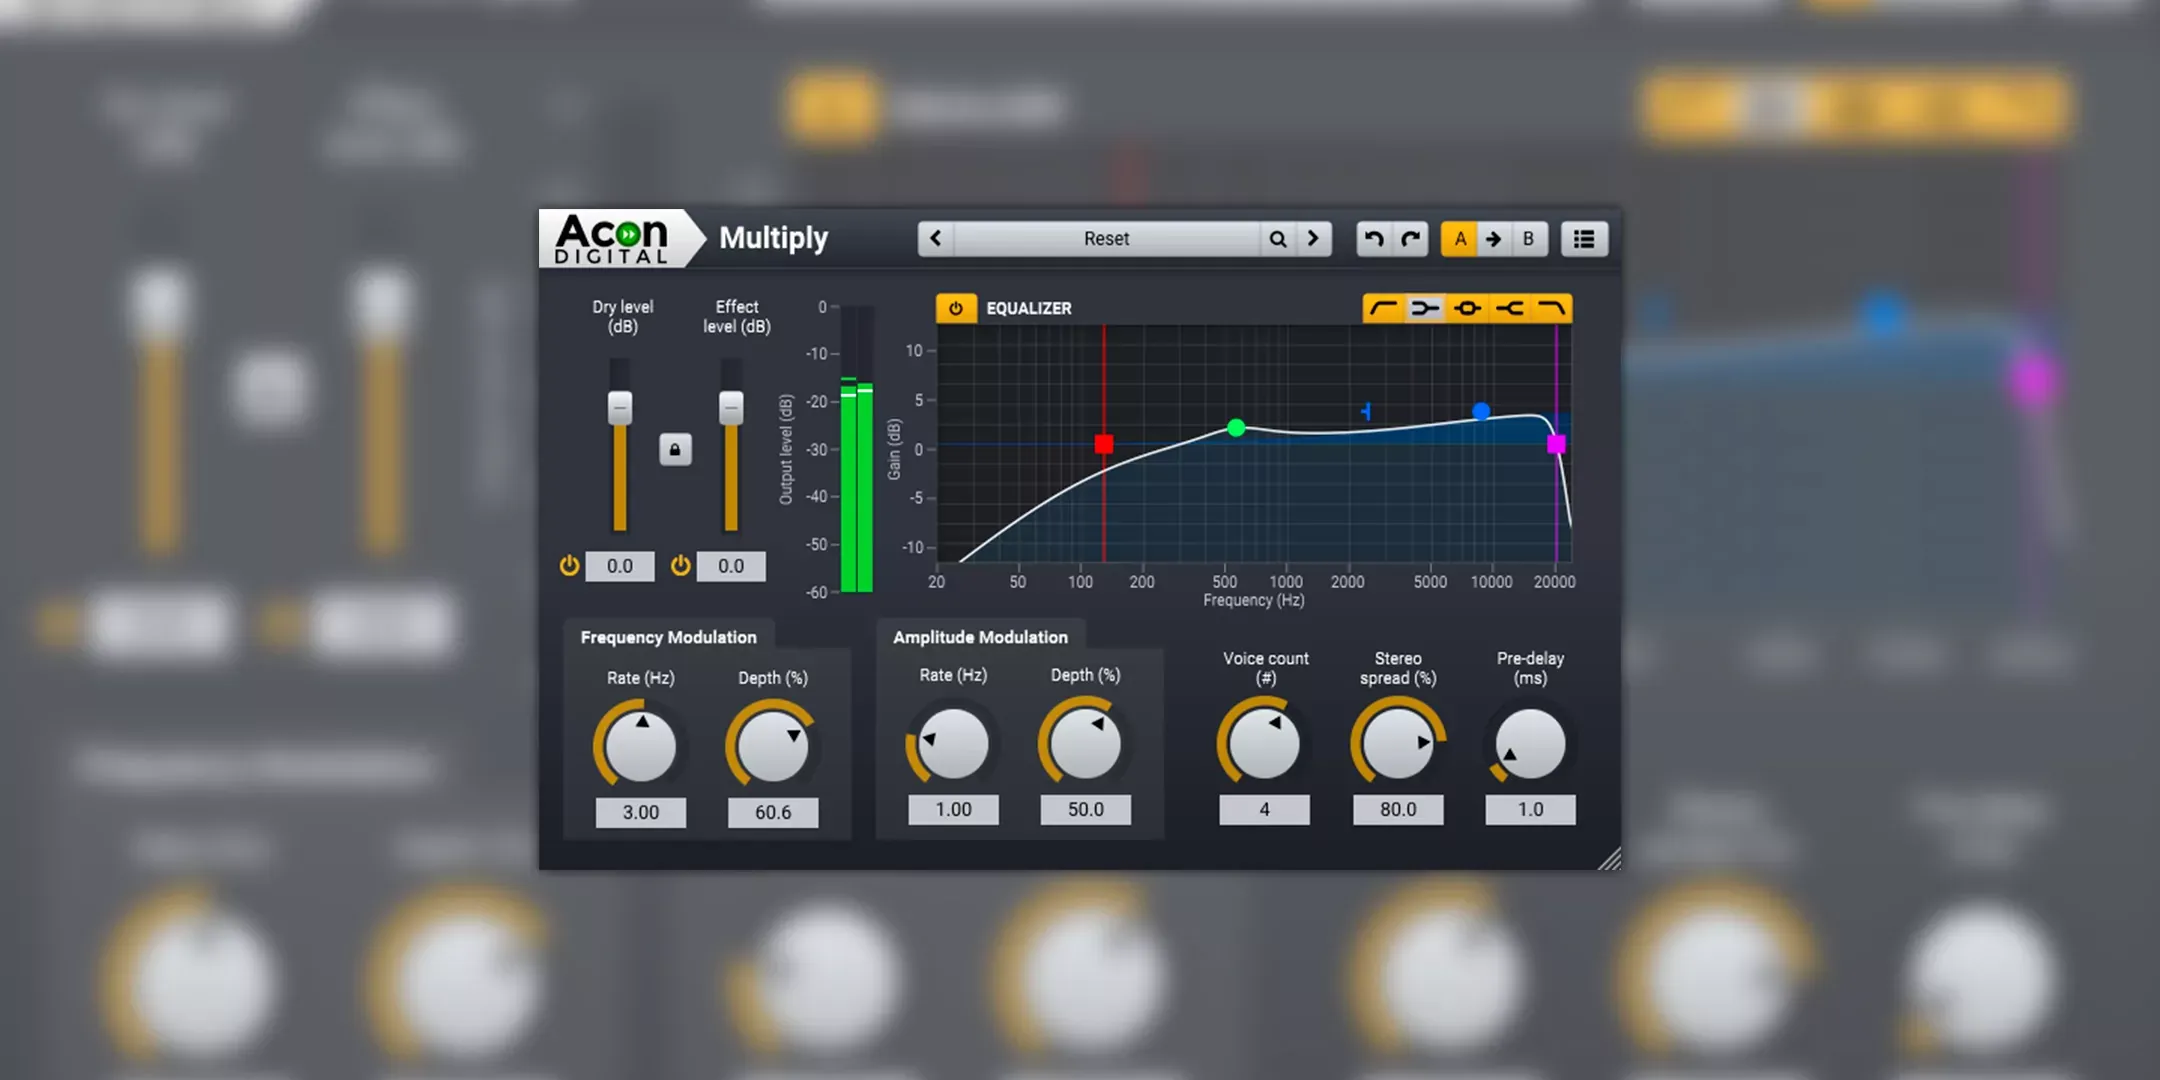2160x1080 pixels.
Task: Click the Acon Digital logo
Action: coord(612,239)
